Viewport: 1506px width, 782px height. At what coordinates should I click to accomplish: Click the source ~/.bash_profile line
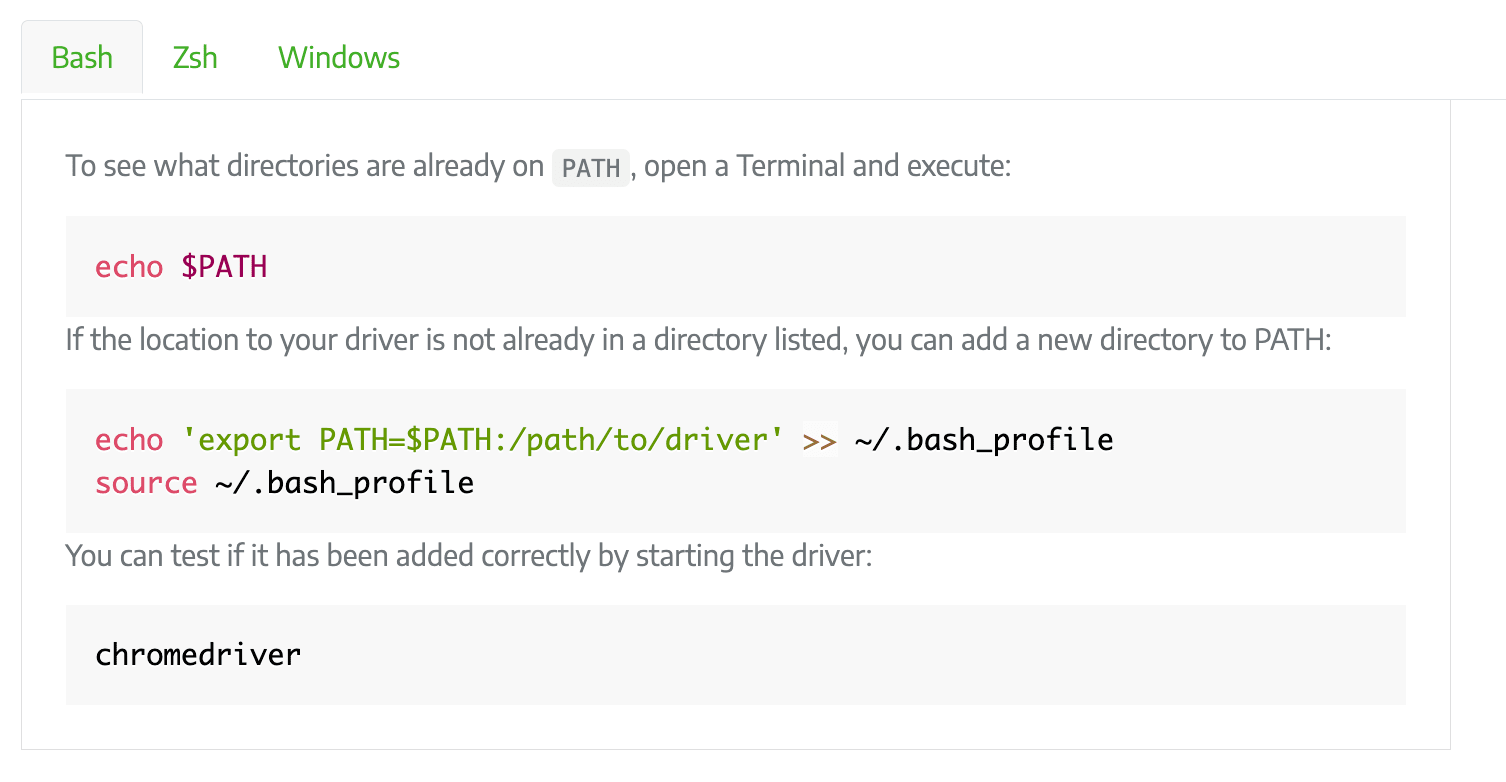point(284,482)
